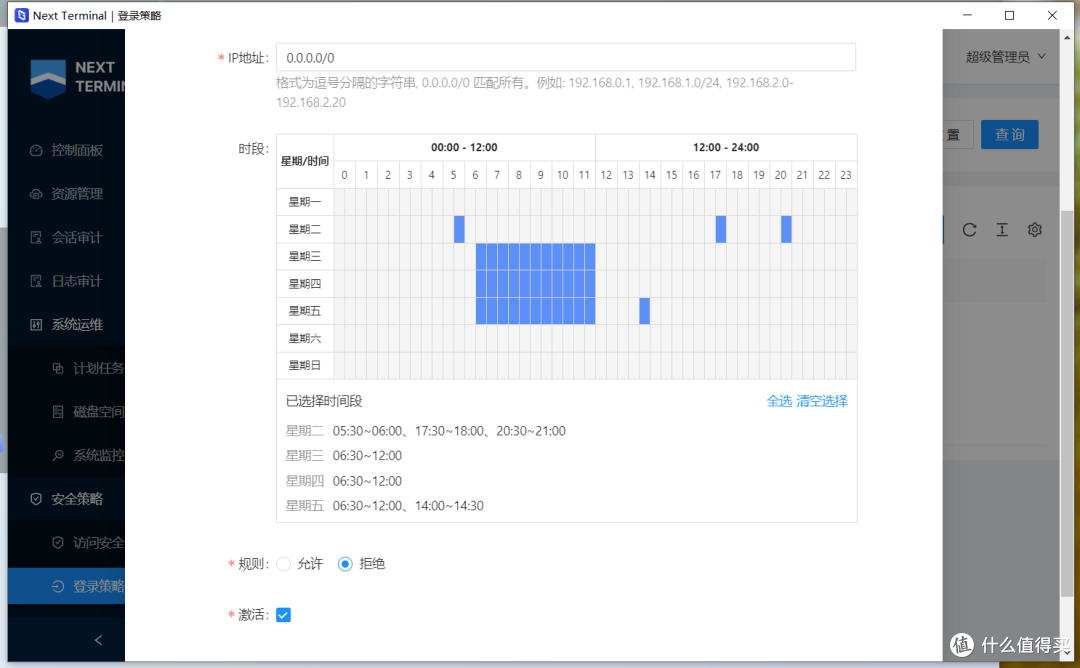This screenshot has height=668, width=1080.
Task: Click refresh icon in table toolbar
Action: pos(969,230)
